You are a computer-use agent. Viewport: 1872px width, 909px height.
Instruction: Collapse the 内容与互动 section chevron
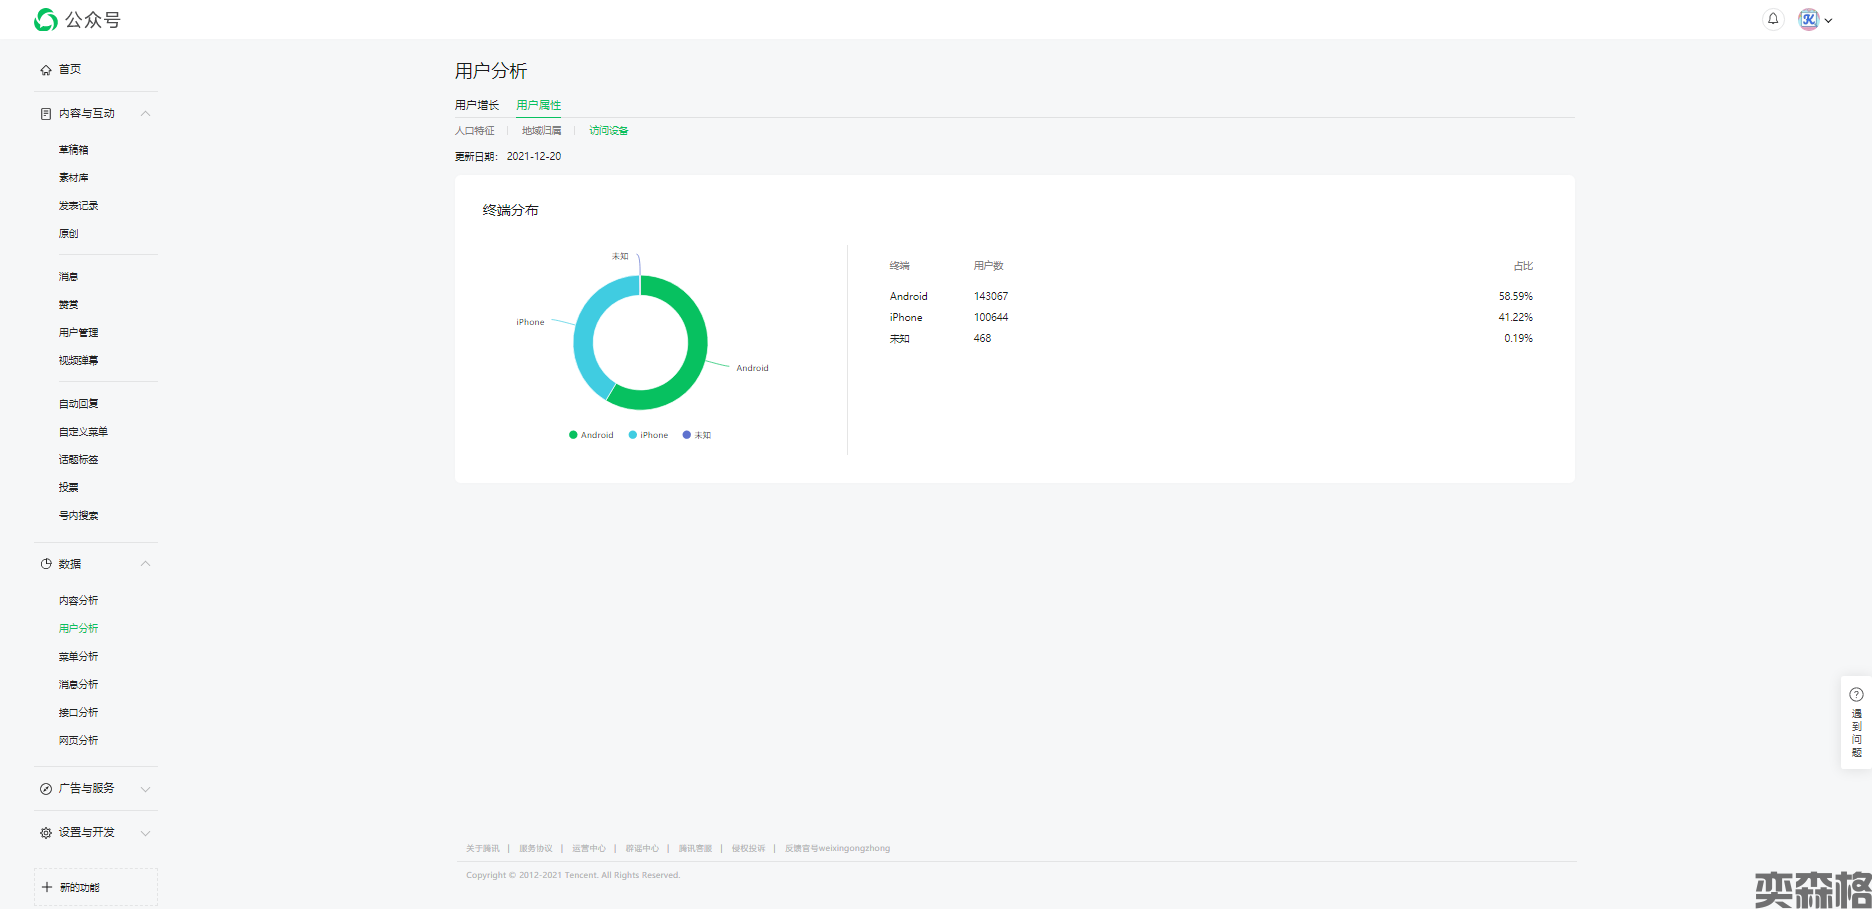[x=146, y=114]
